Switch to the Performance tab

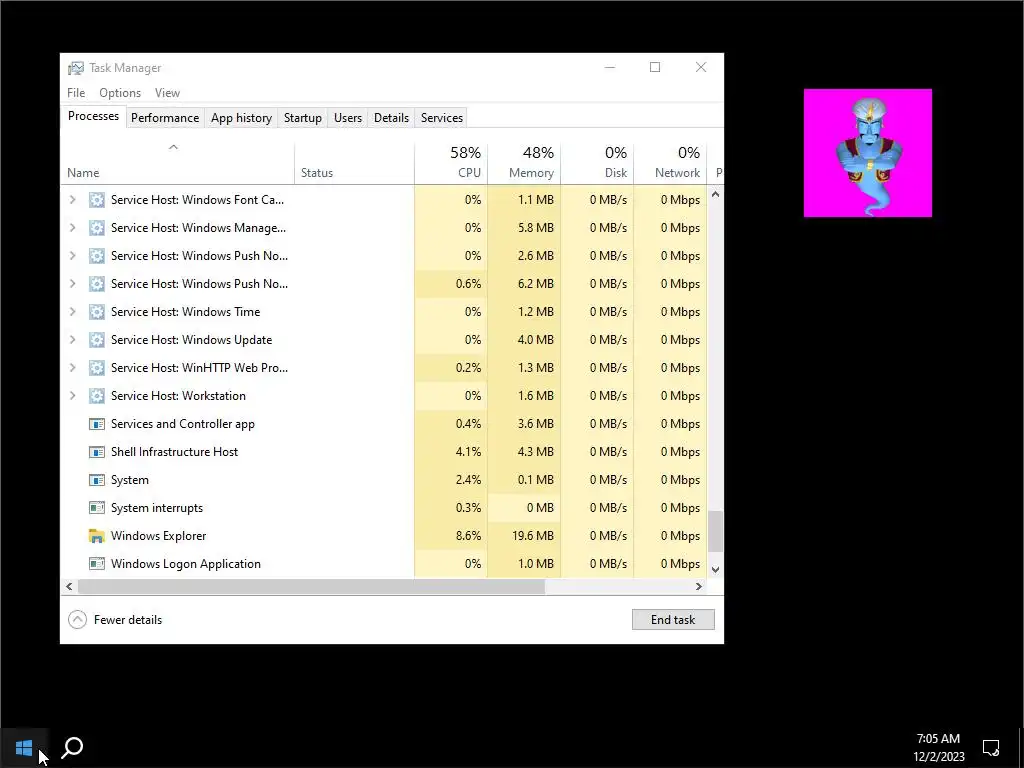click(165, 118)
